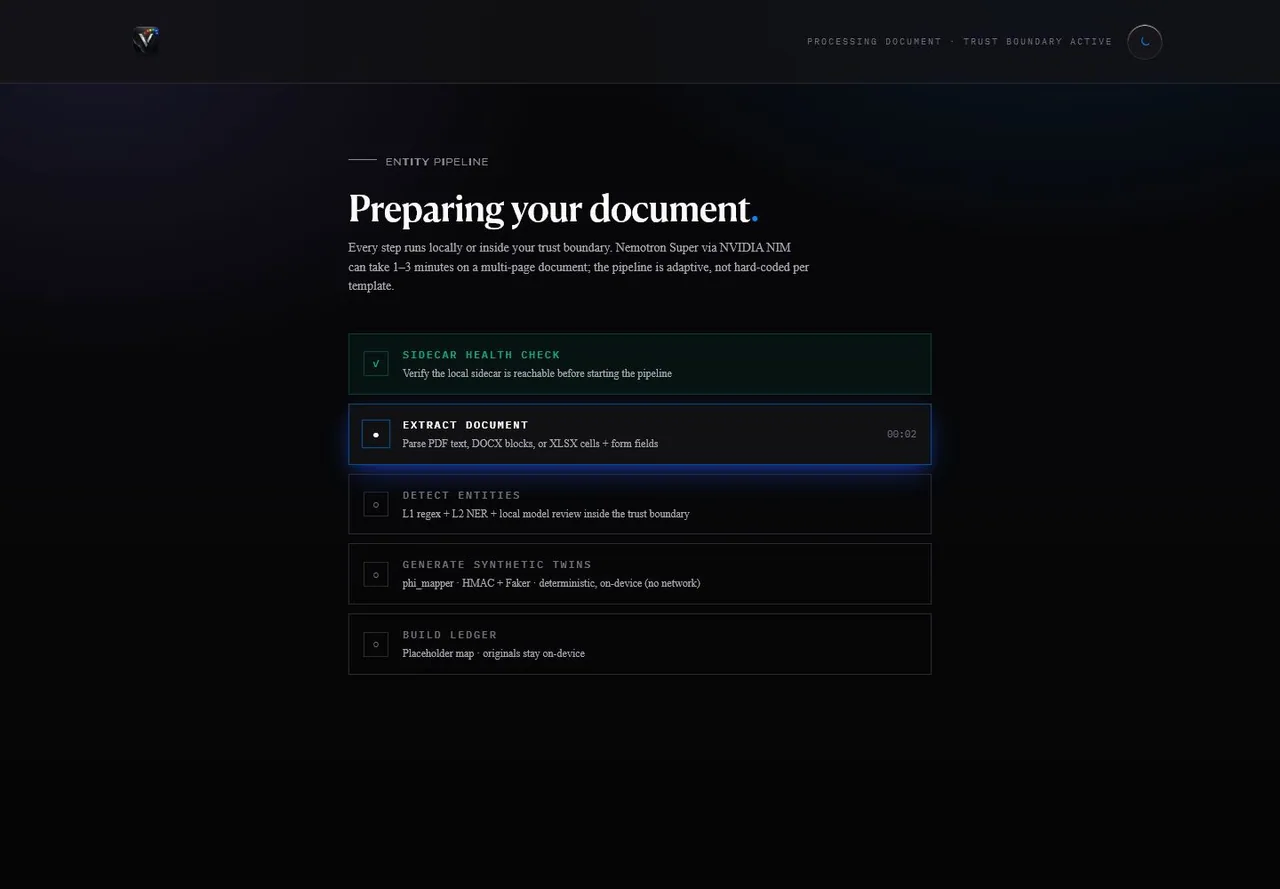The image size is (1280, 889).
Task: Select the Sidecar Health Check step card
Action: (640, 364)
